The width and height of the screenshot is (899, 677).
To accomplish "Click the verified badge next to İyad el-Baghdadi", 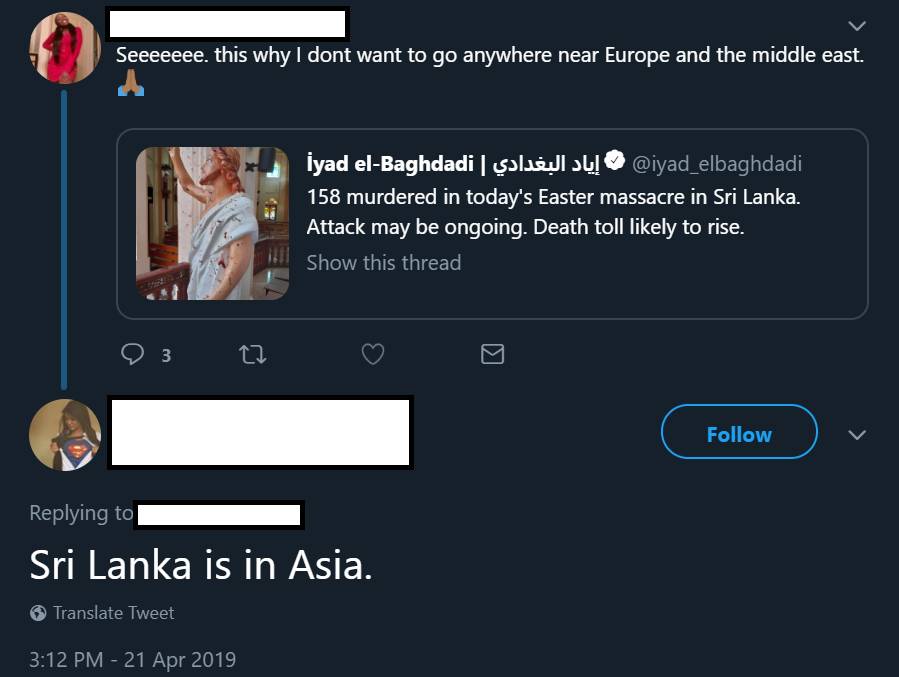I will point(615,161).
